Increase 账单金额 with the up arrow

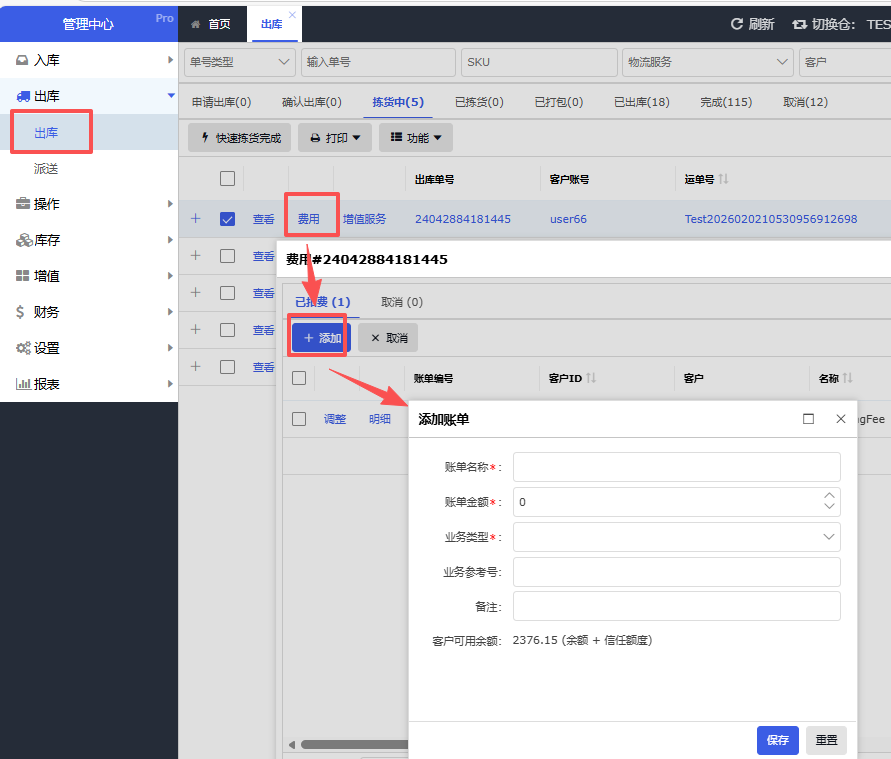(828, 496)
